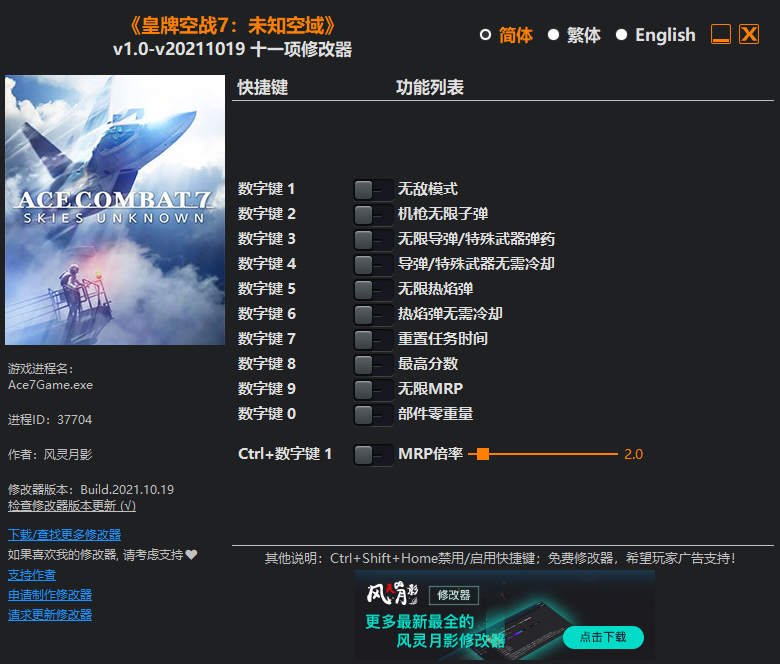Turn on 无限导弹/特殊武器弹药 toggle
The width and height of the screenshot is (780, 664).
(373, 239)
